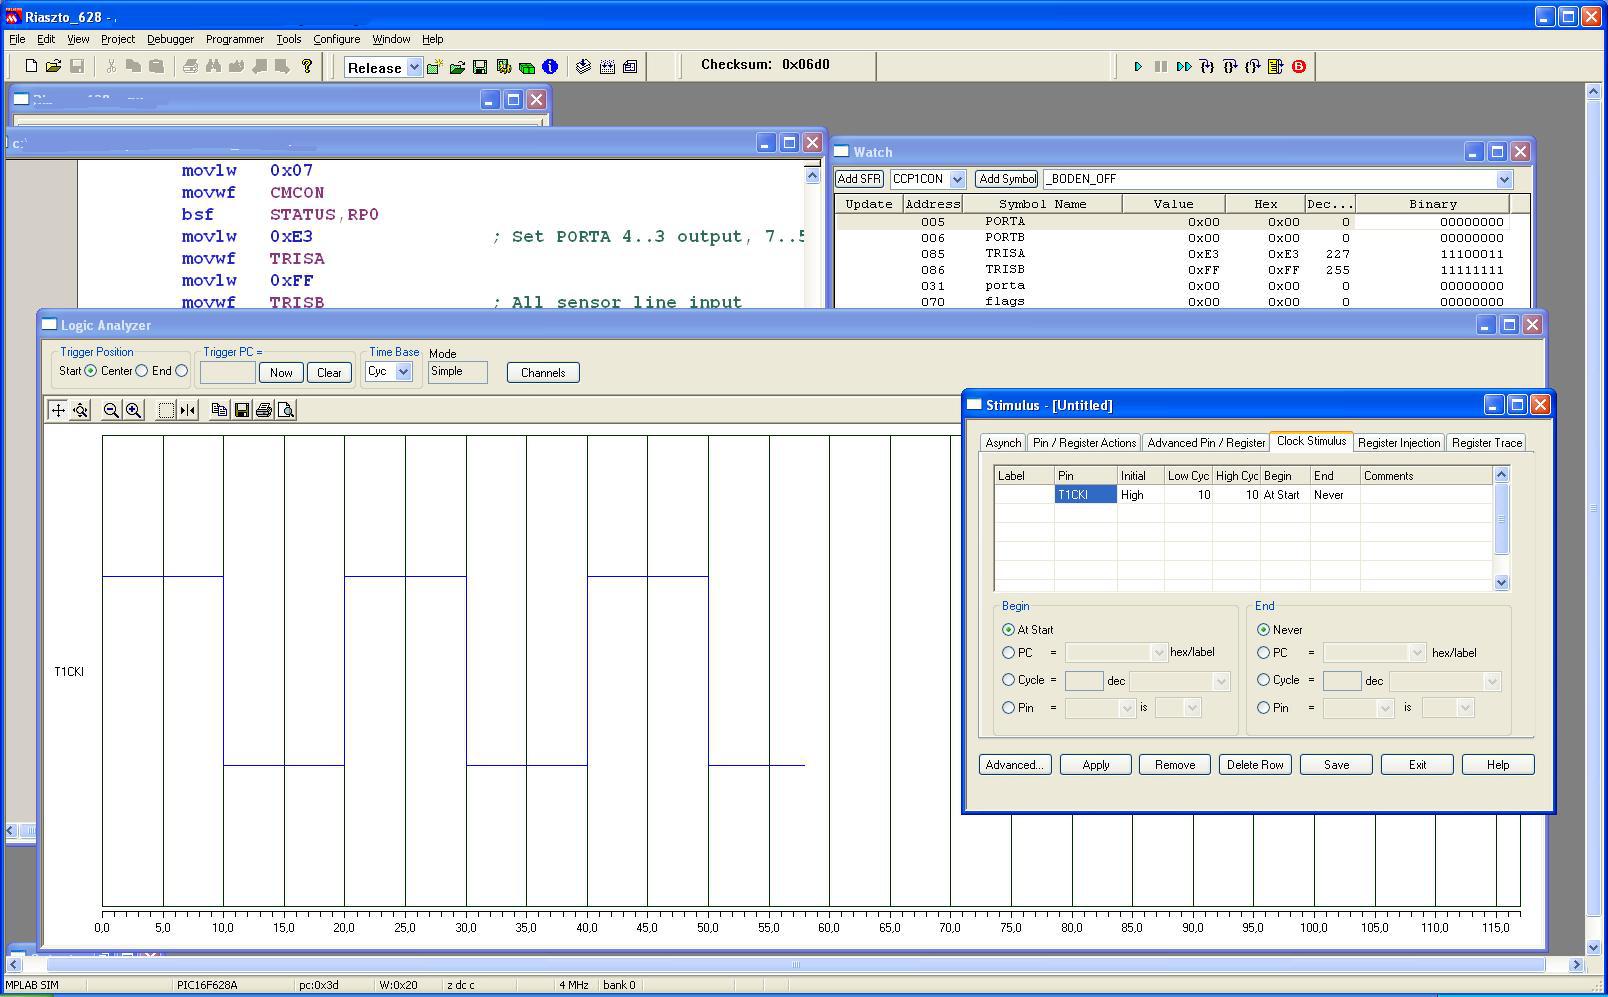Click the Apply button in Stimulus
Screen dimensions: 1608x997
pos(1096,765)
